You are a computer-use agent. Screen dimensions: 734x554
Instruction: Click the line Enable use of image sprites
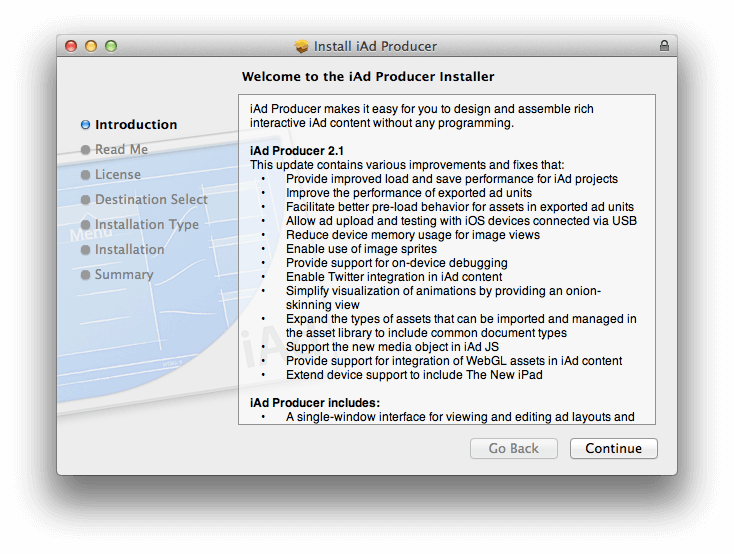[x=361, y=249]
